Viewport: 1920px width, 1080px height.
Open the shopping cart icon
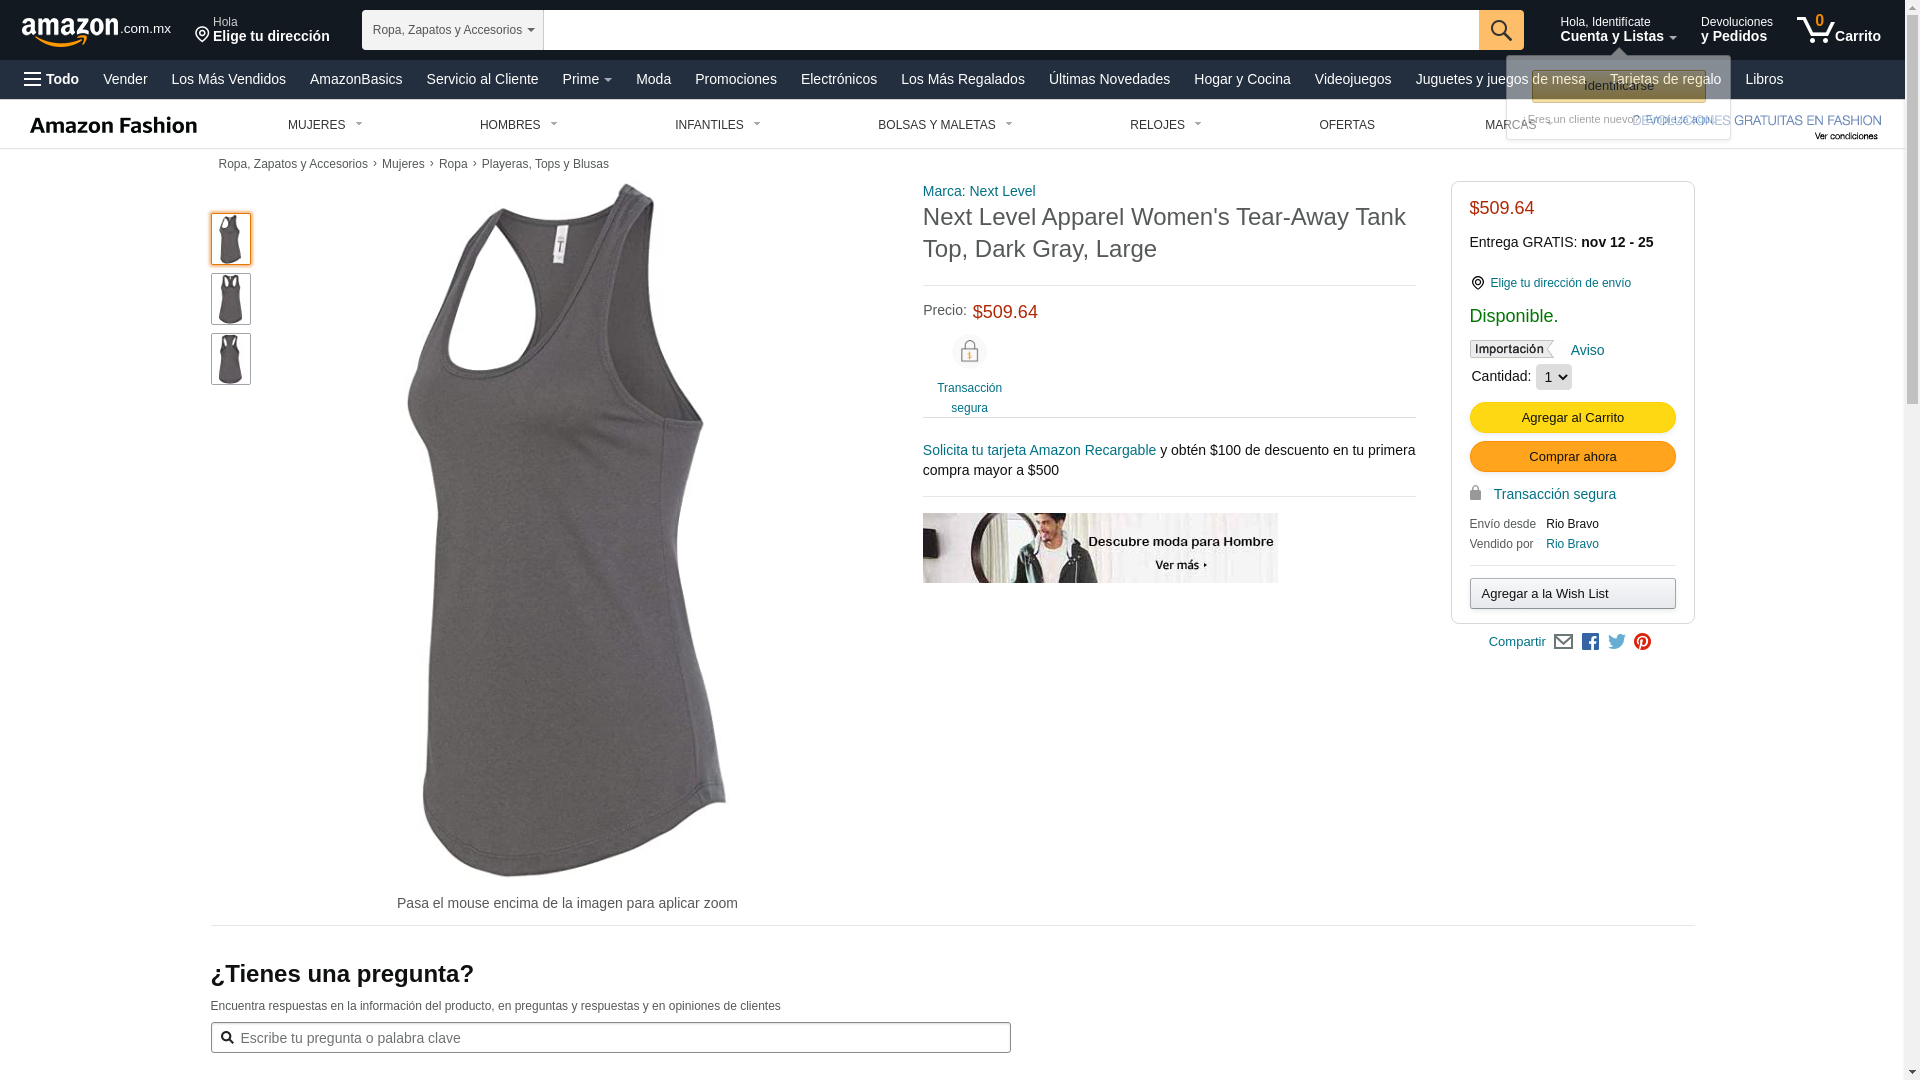(x=1838, y=30)
